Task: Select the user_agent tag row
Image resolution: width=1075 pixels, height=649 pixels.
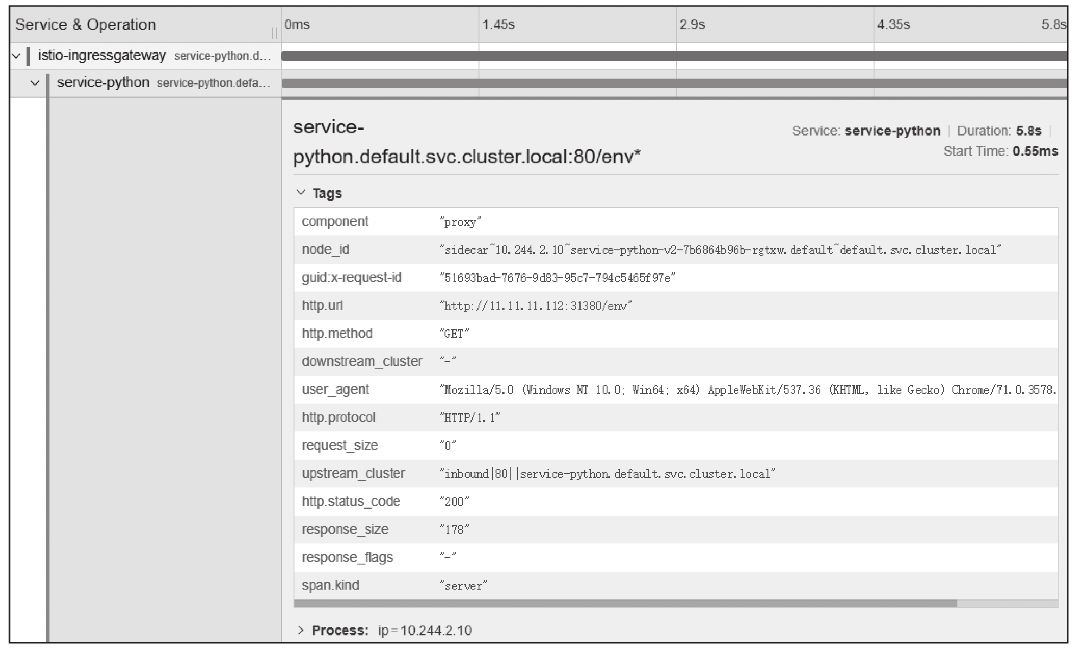Action: point(675,388)
